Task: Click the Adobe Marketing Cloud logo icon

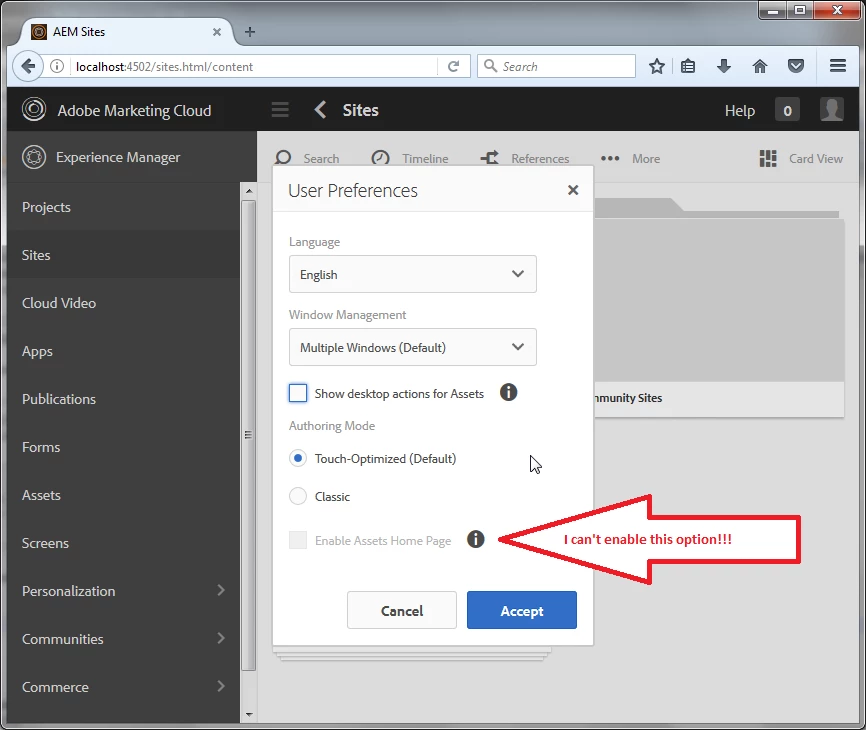Action: 34,109
